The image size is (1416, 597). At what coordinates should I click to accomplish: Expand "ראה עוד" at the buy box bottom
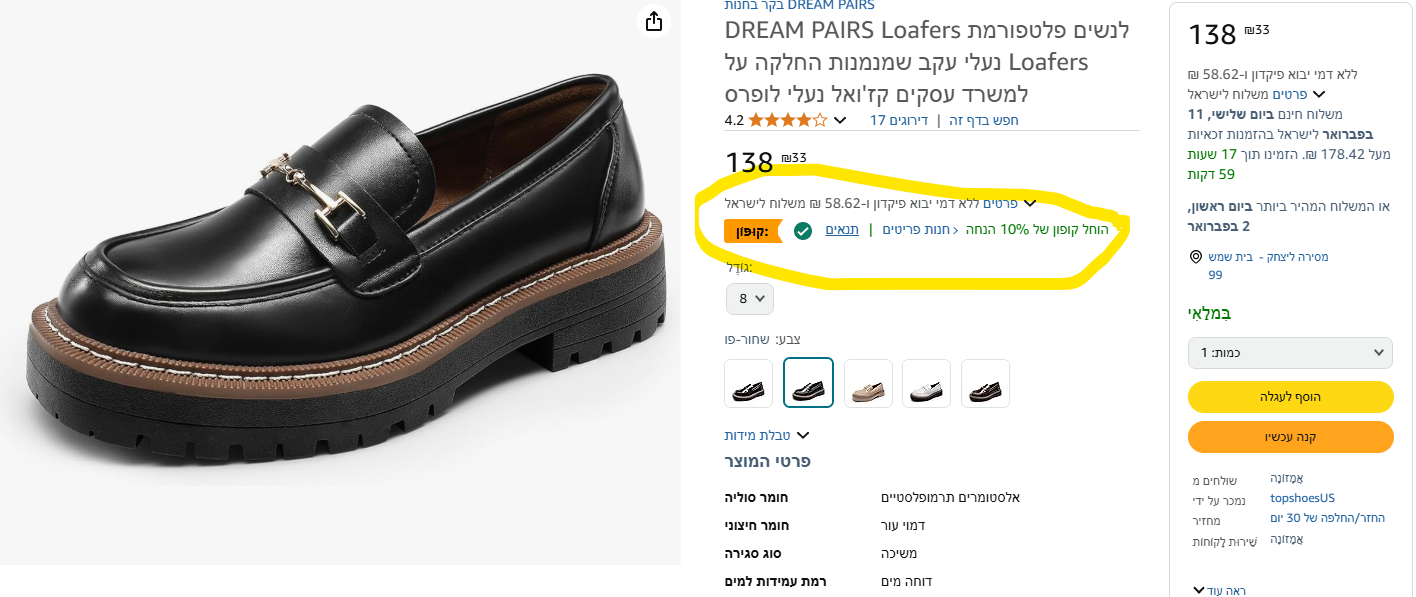coord(1219,590)
